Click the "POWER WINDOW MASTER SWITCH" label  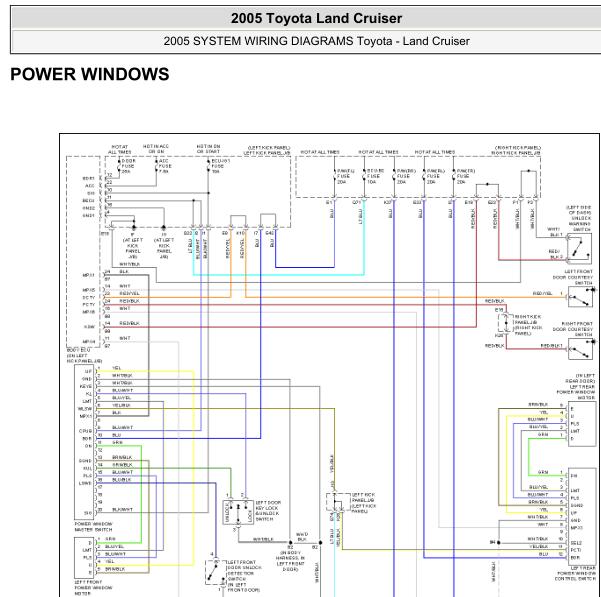(94, 526)
